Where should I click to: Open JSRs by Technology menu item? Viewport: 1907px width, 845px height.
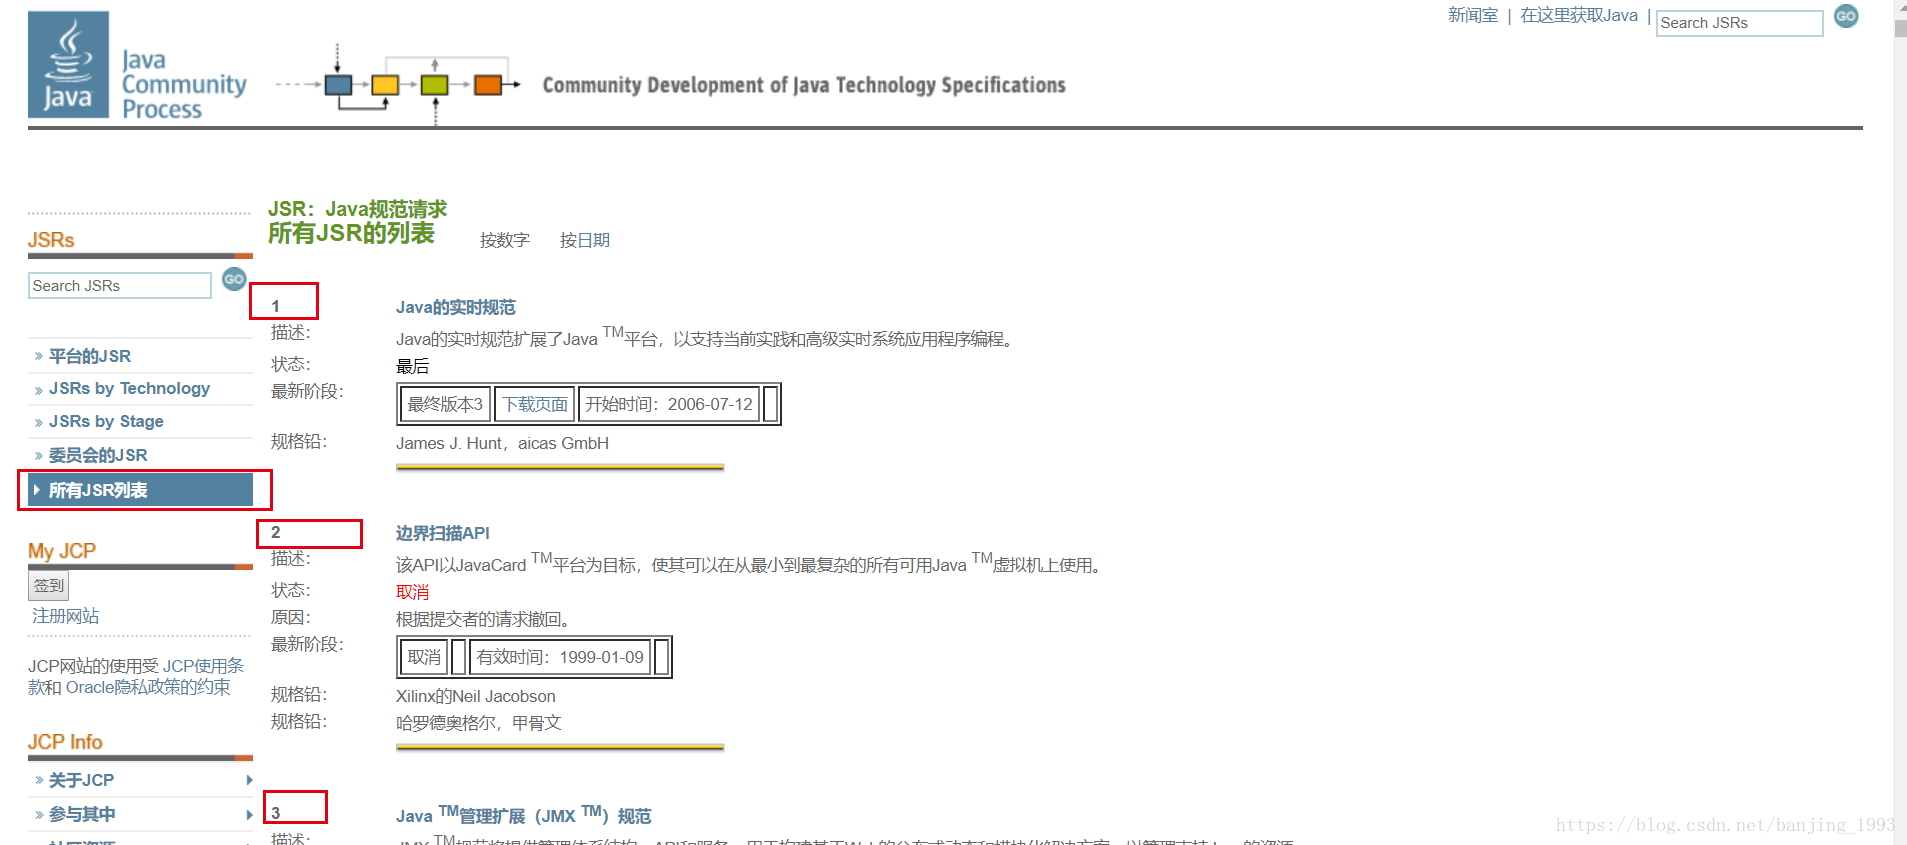[x=129, y=389]
